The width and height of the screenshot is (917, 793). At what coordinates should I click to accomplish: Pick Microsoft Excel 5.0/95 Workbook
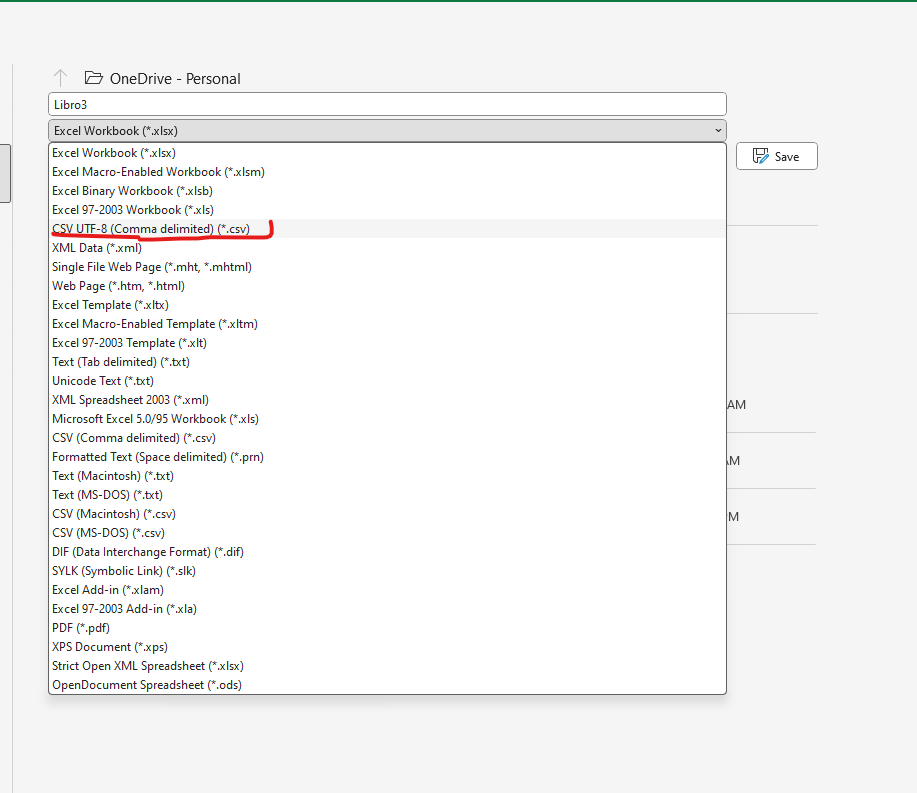point(387,419)
